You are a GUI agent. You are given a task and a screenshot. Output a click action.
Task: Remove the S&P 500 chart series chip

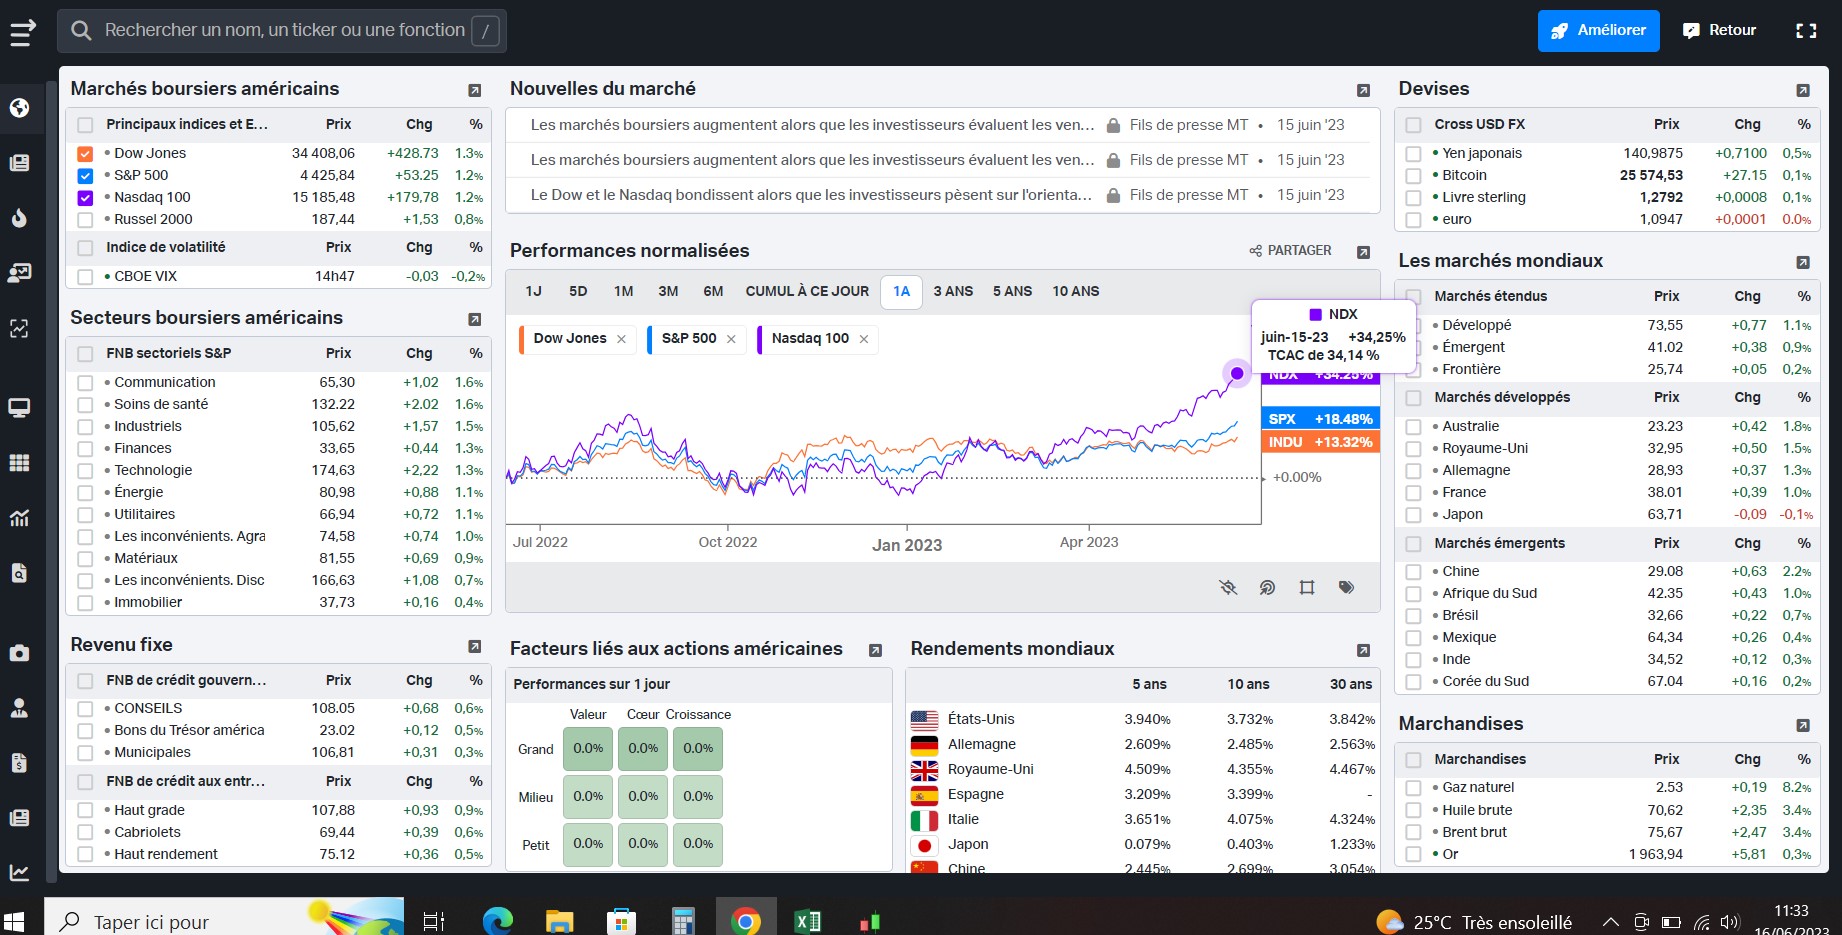731,339
